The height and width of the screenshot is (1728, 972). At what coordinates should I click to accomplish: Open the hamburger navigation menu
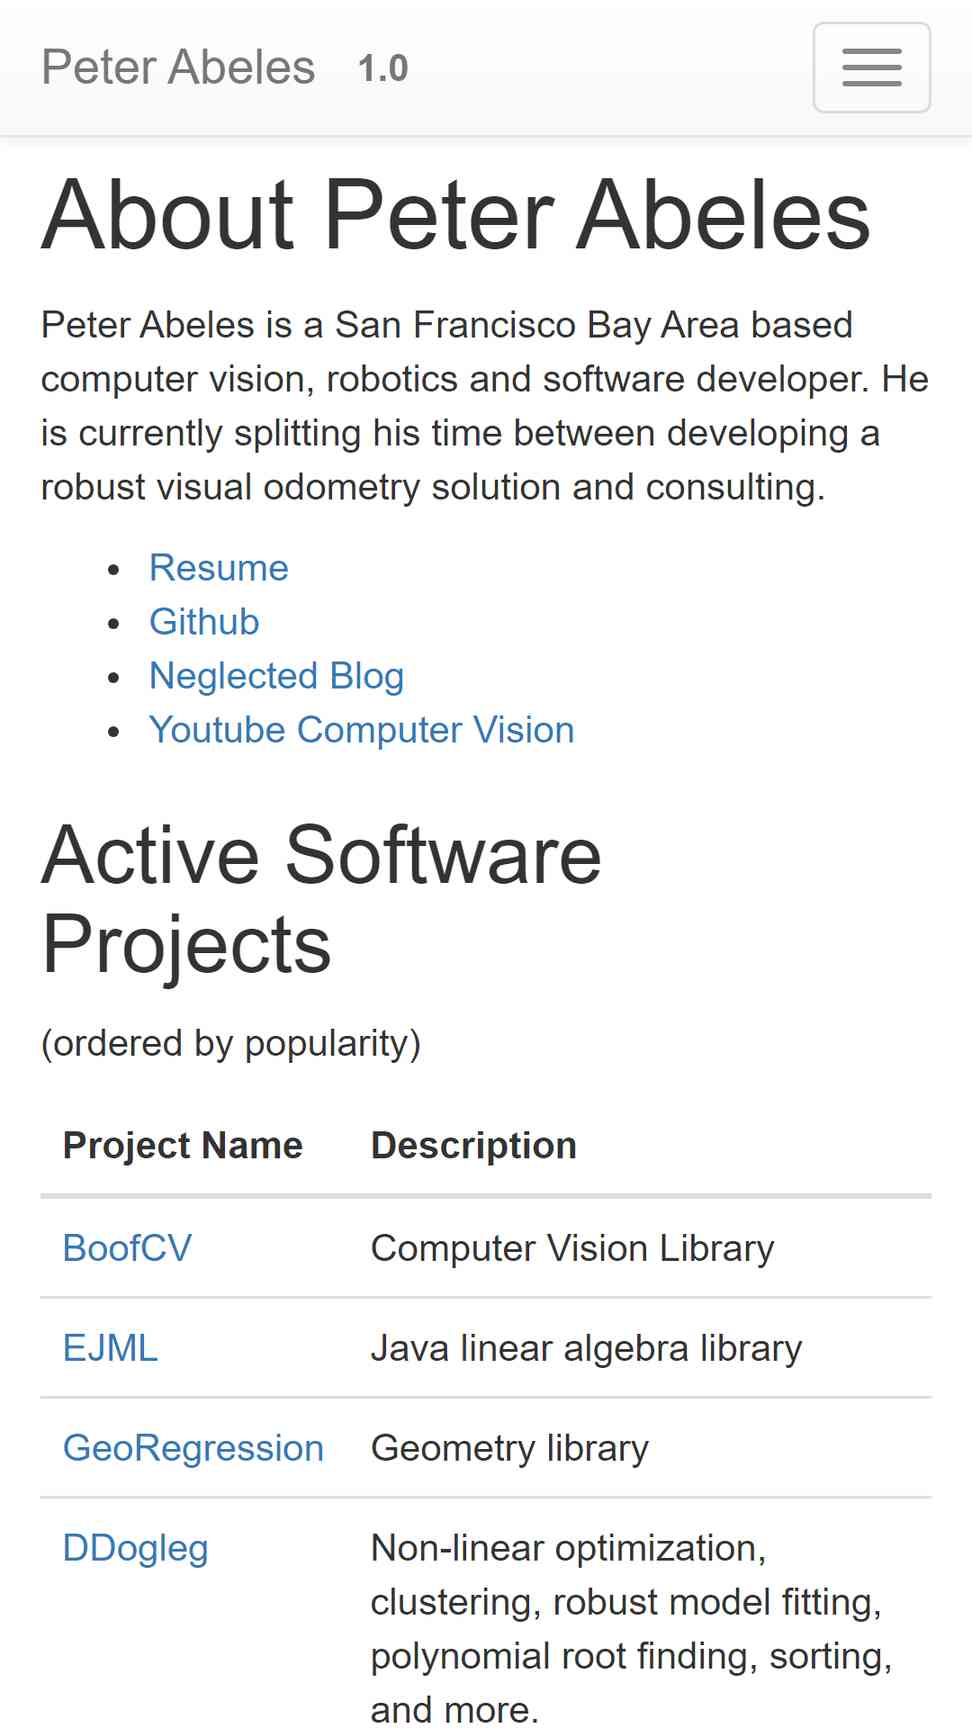pos(872,67)
